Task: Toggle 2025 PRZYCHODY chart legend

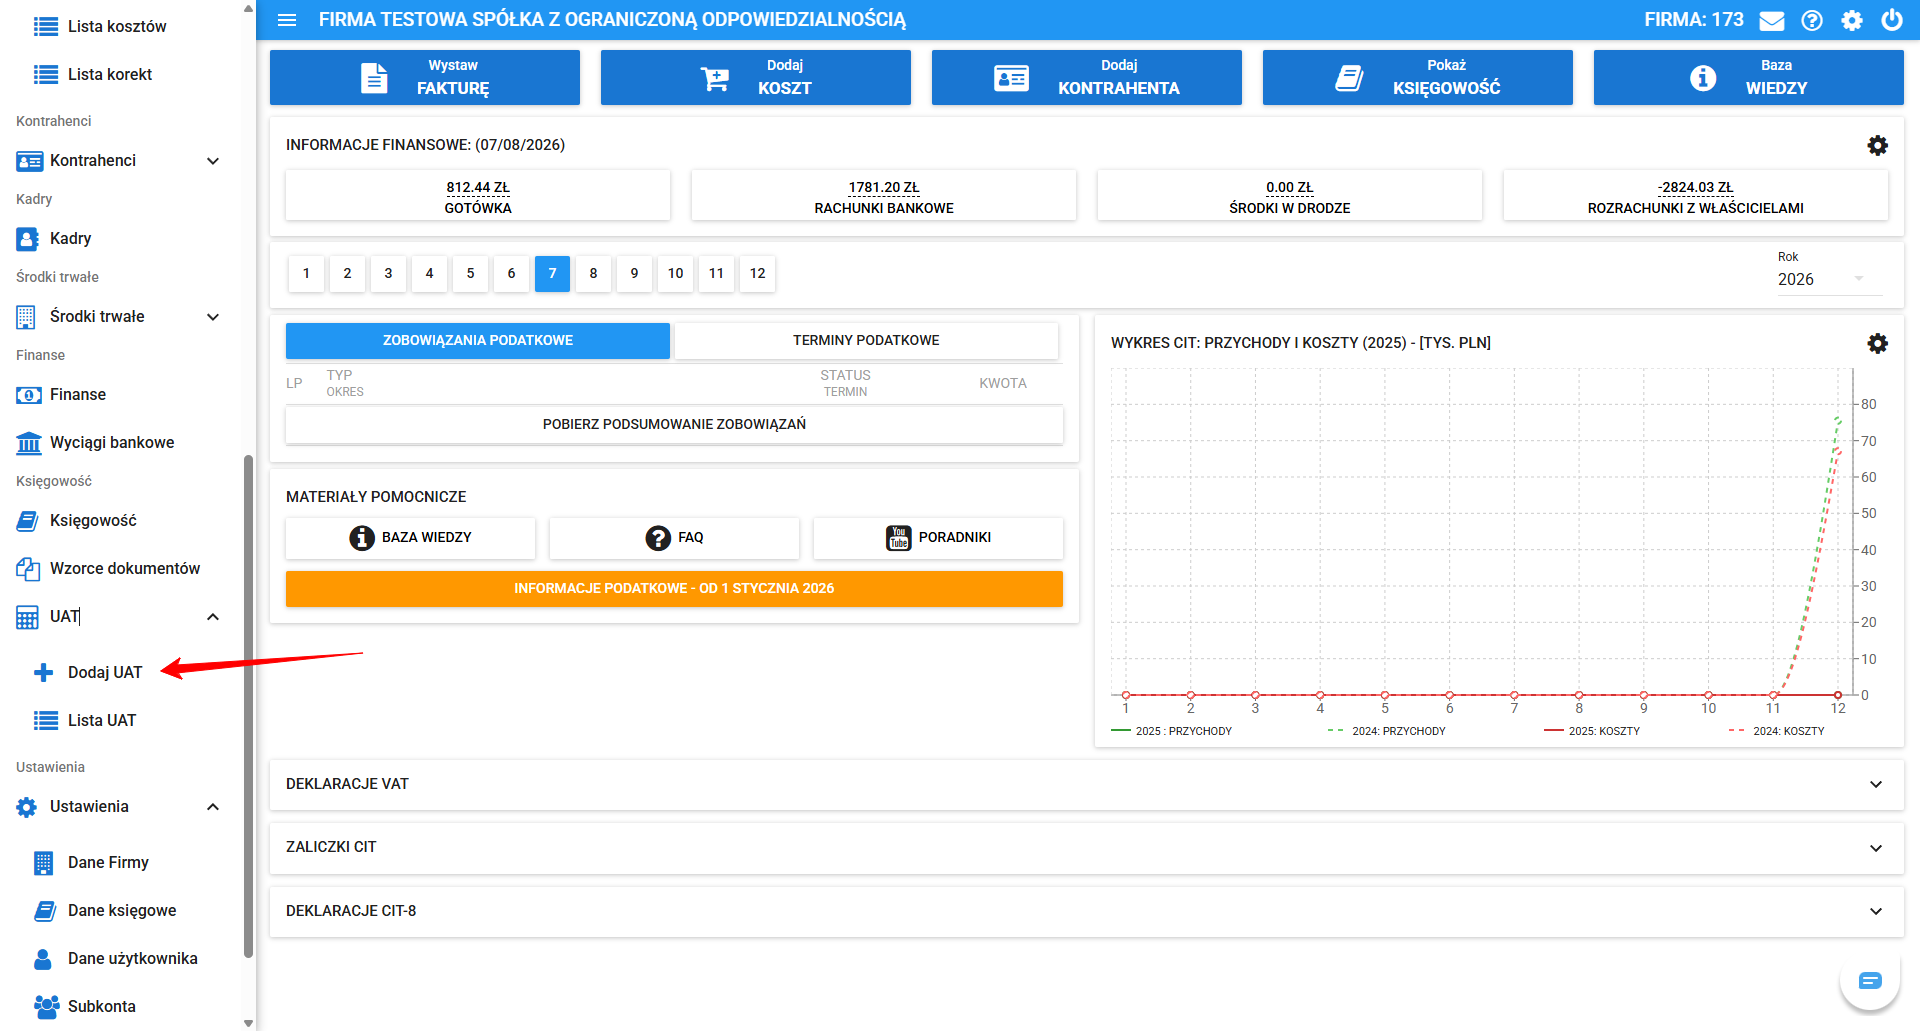Action: pyautogui.click(x=1172, y=732)
